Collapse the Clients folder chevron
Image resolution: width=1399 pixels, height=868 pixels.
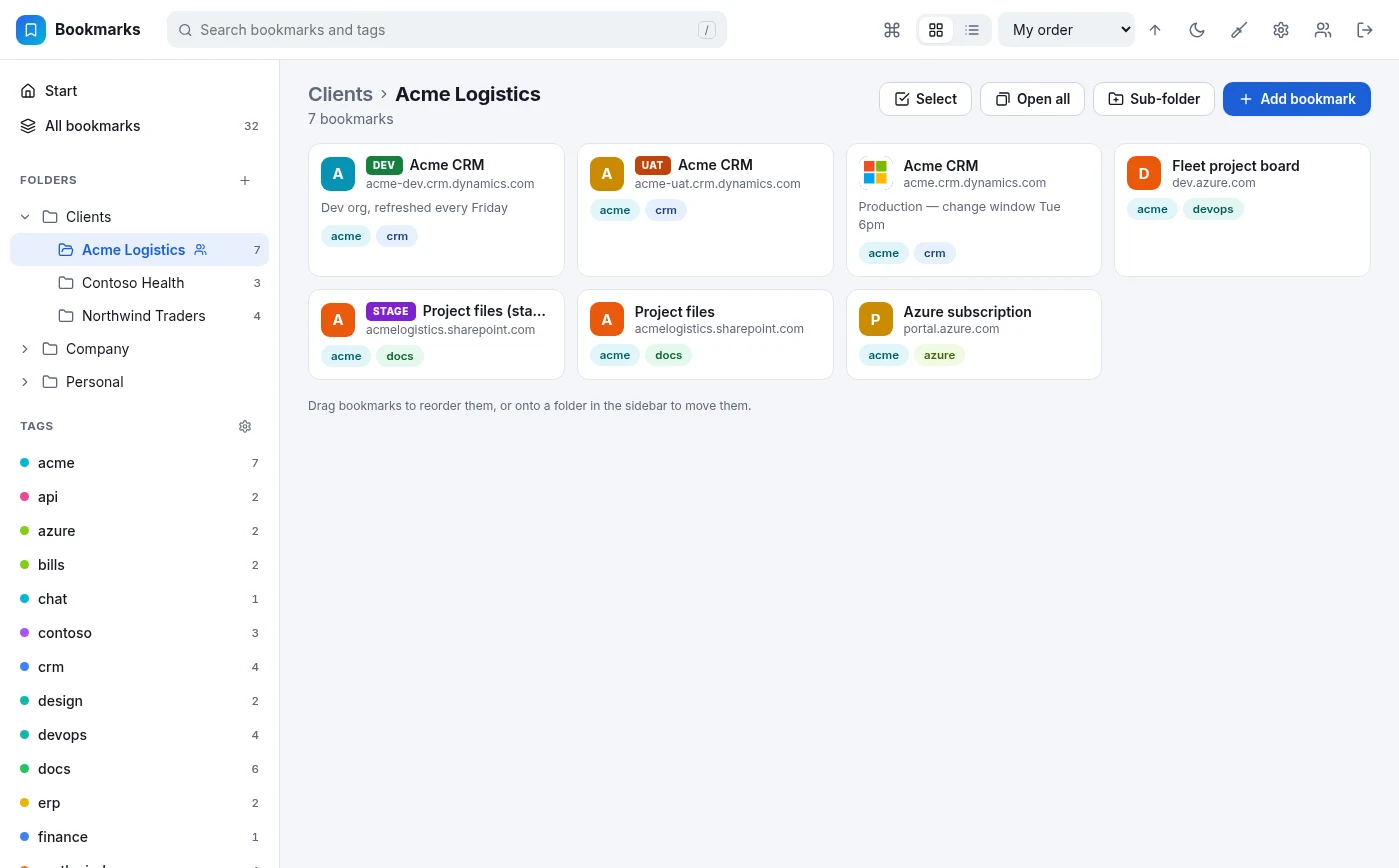(x=25, y=217)
